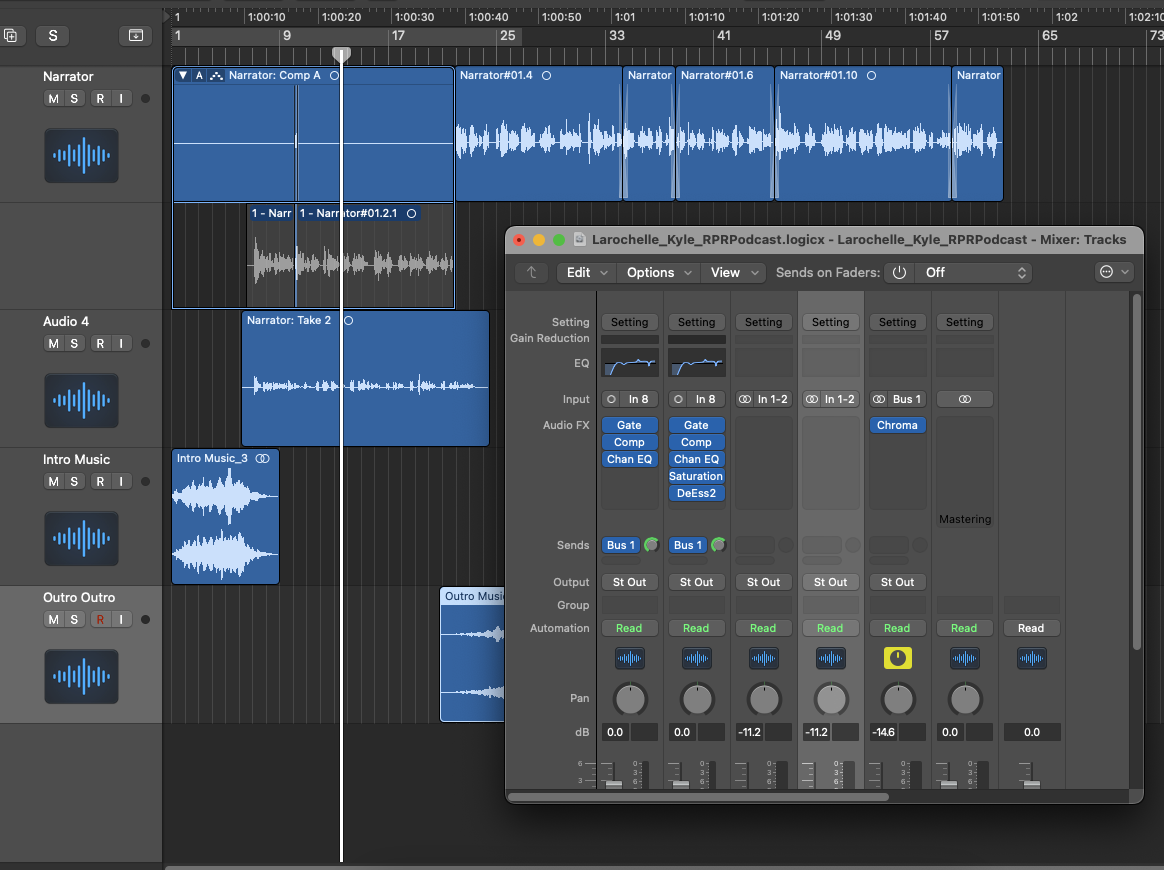Image resolution: width=1164 pixels, height=870 pixels.
Task: Select the Narrator#01.4 region
Action: [x=538, y=134]
